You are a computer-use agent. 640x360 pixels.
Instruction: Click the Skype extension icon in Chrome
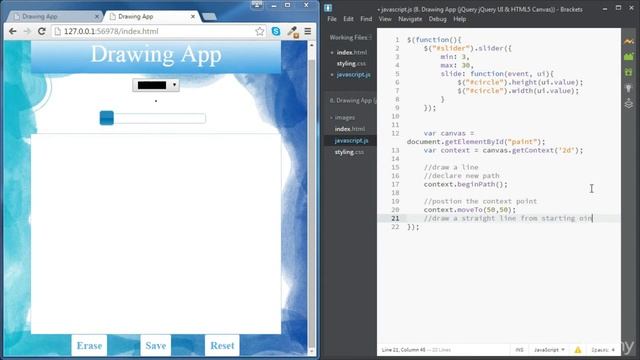[276, 31]
